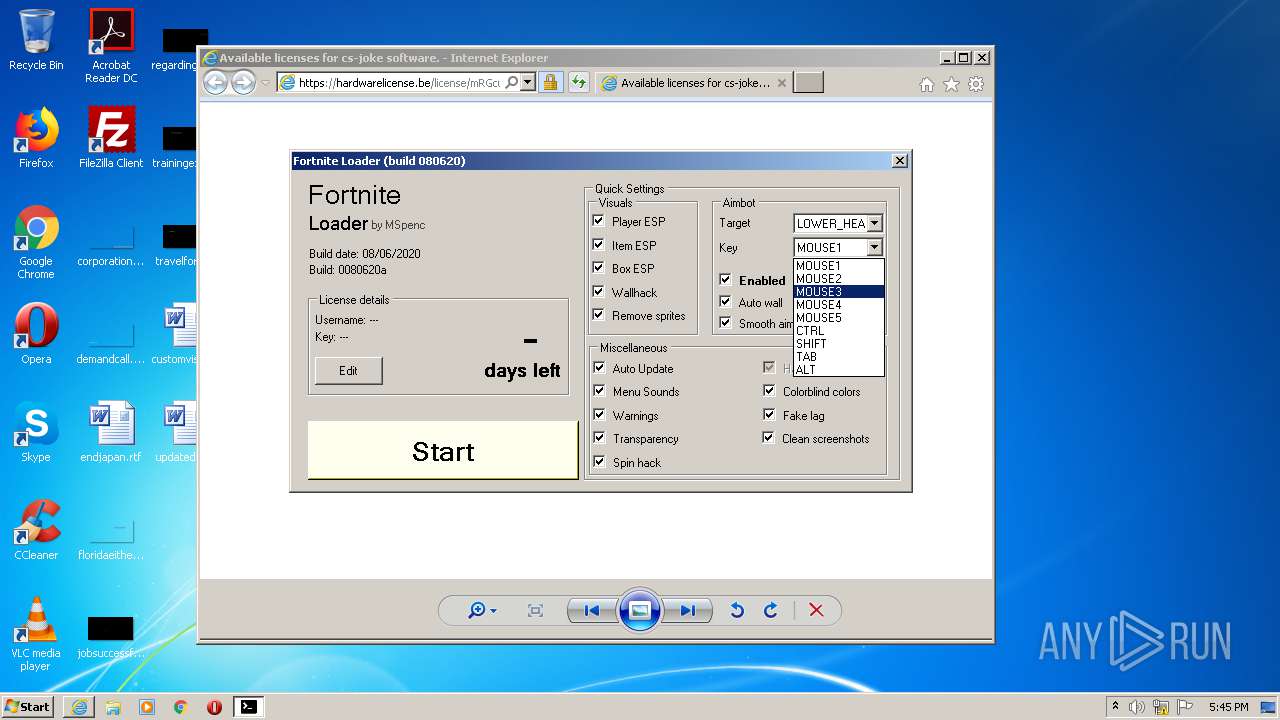Open Opera browser shortcut
Image resolution: width=1280 pixels, height=720 pixels.
pyautogui.click(x=36, y=334)
